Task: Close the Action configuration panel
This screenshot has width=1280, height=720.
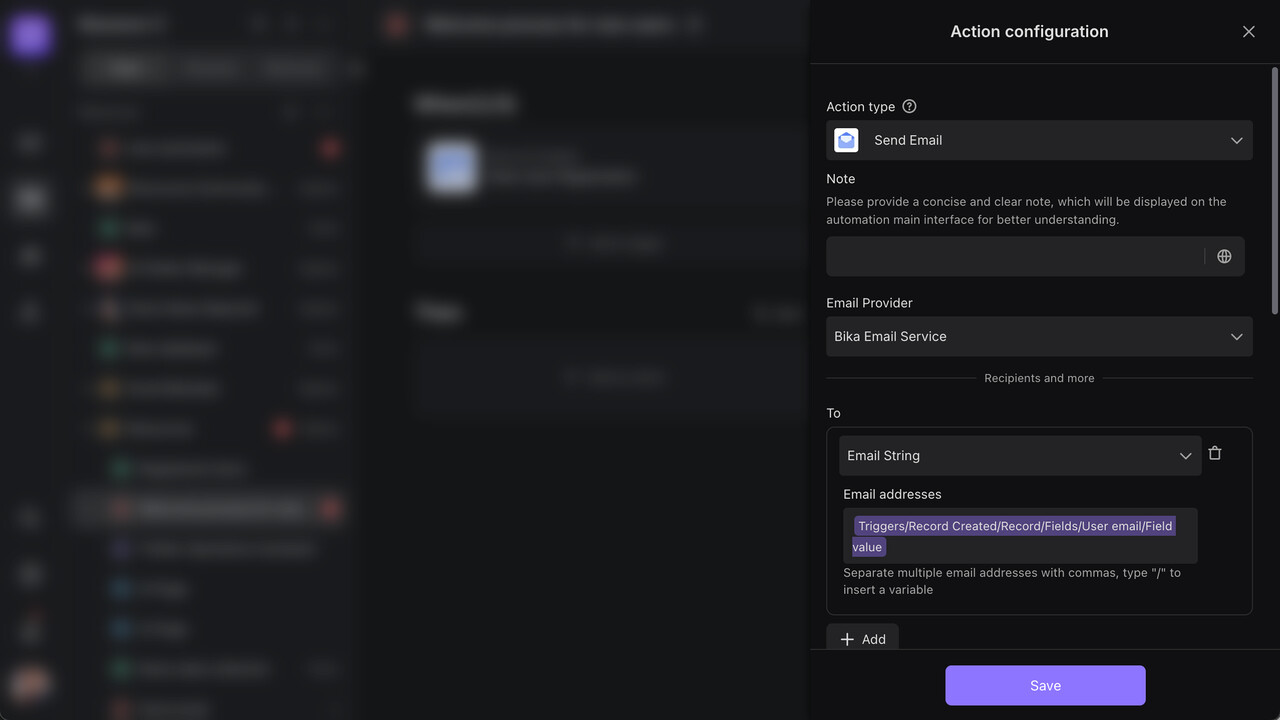Action: [x=1248, y=32]
